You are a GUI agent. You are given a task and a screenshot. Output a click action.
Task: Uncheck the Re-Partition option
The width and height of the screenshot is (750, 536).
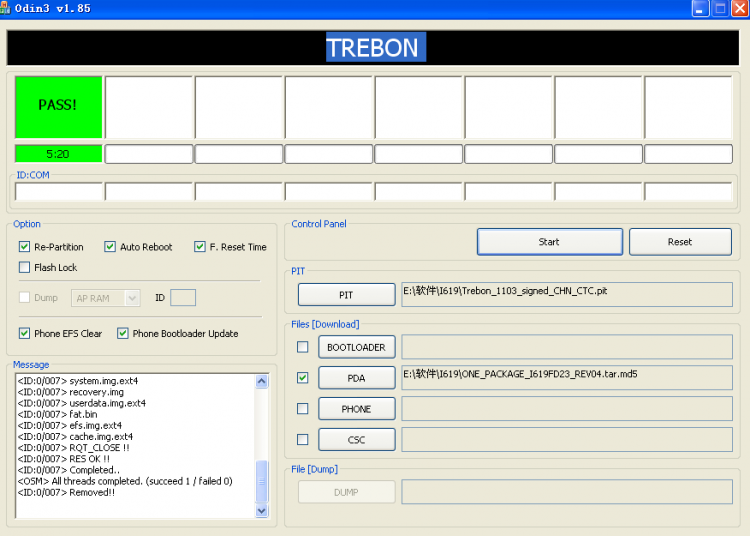click(25, 247)
